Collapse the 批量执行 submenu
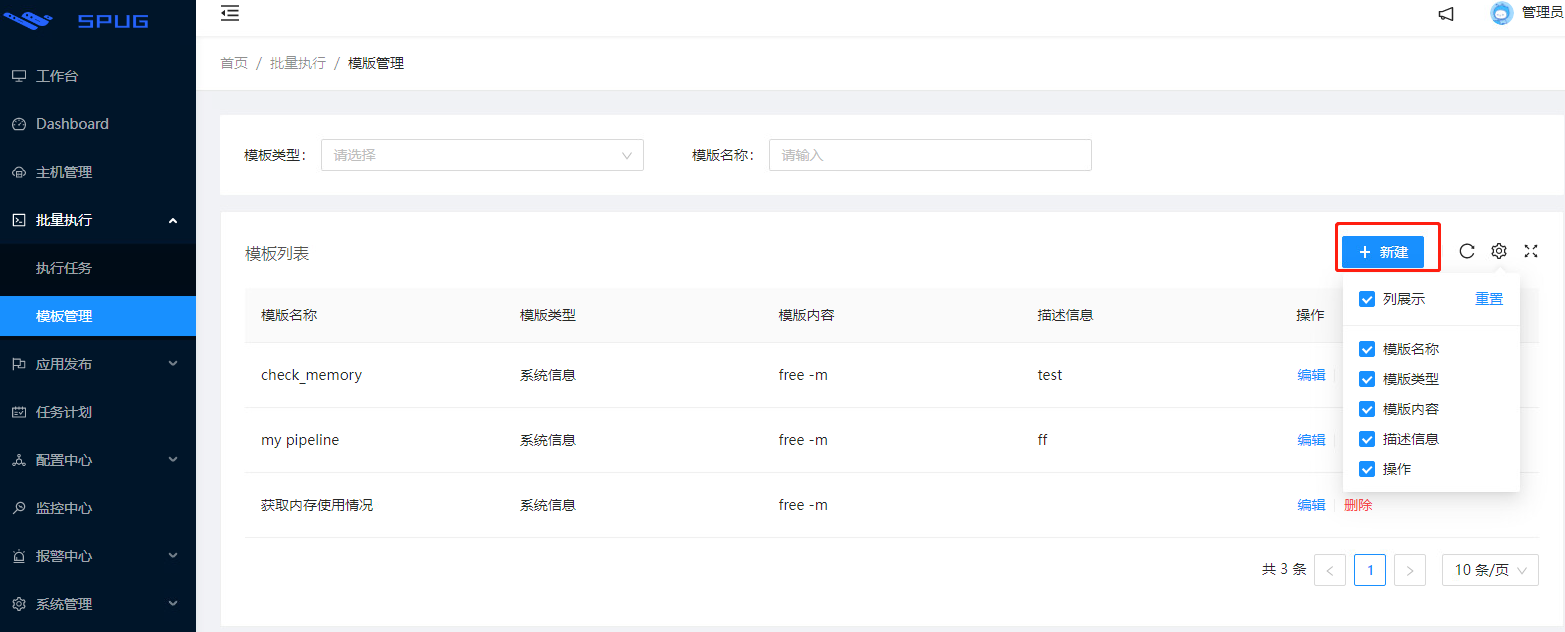The height and width of the screenshot is (632, 1565). [x=173, y=220]
